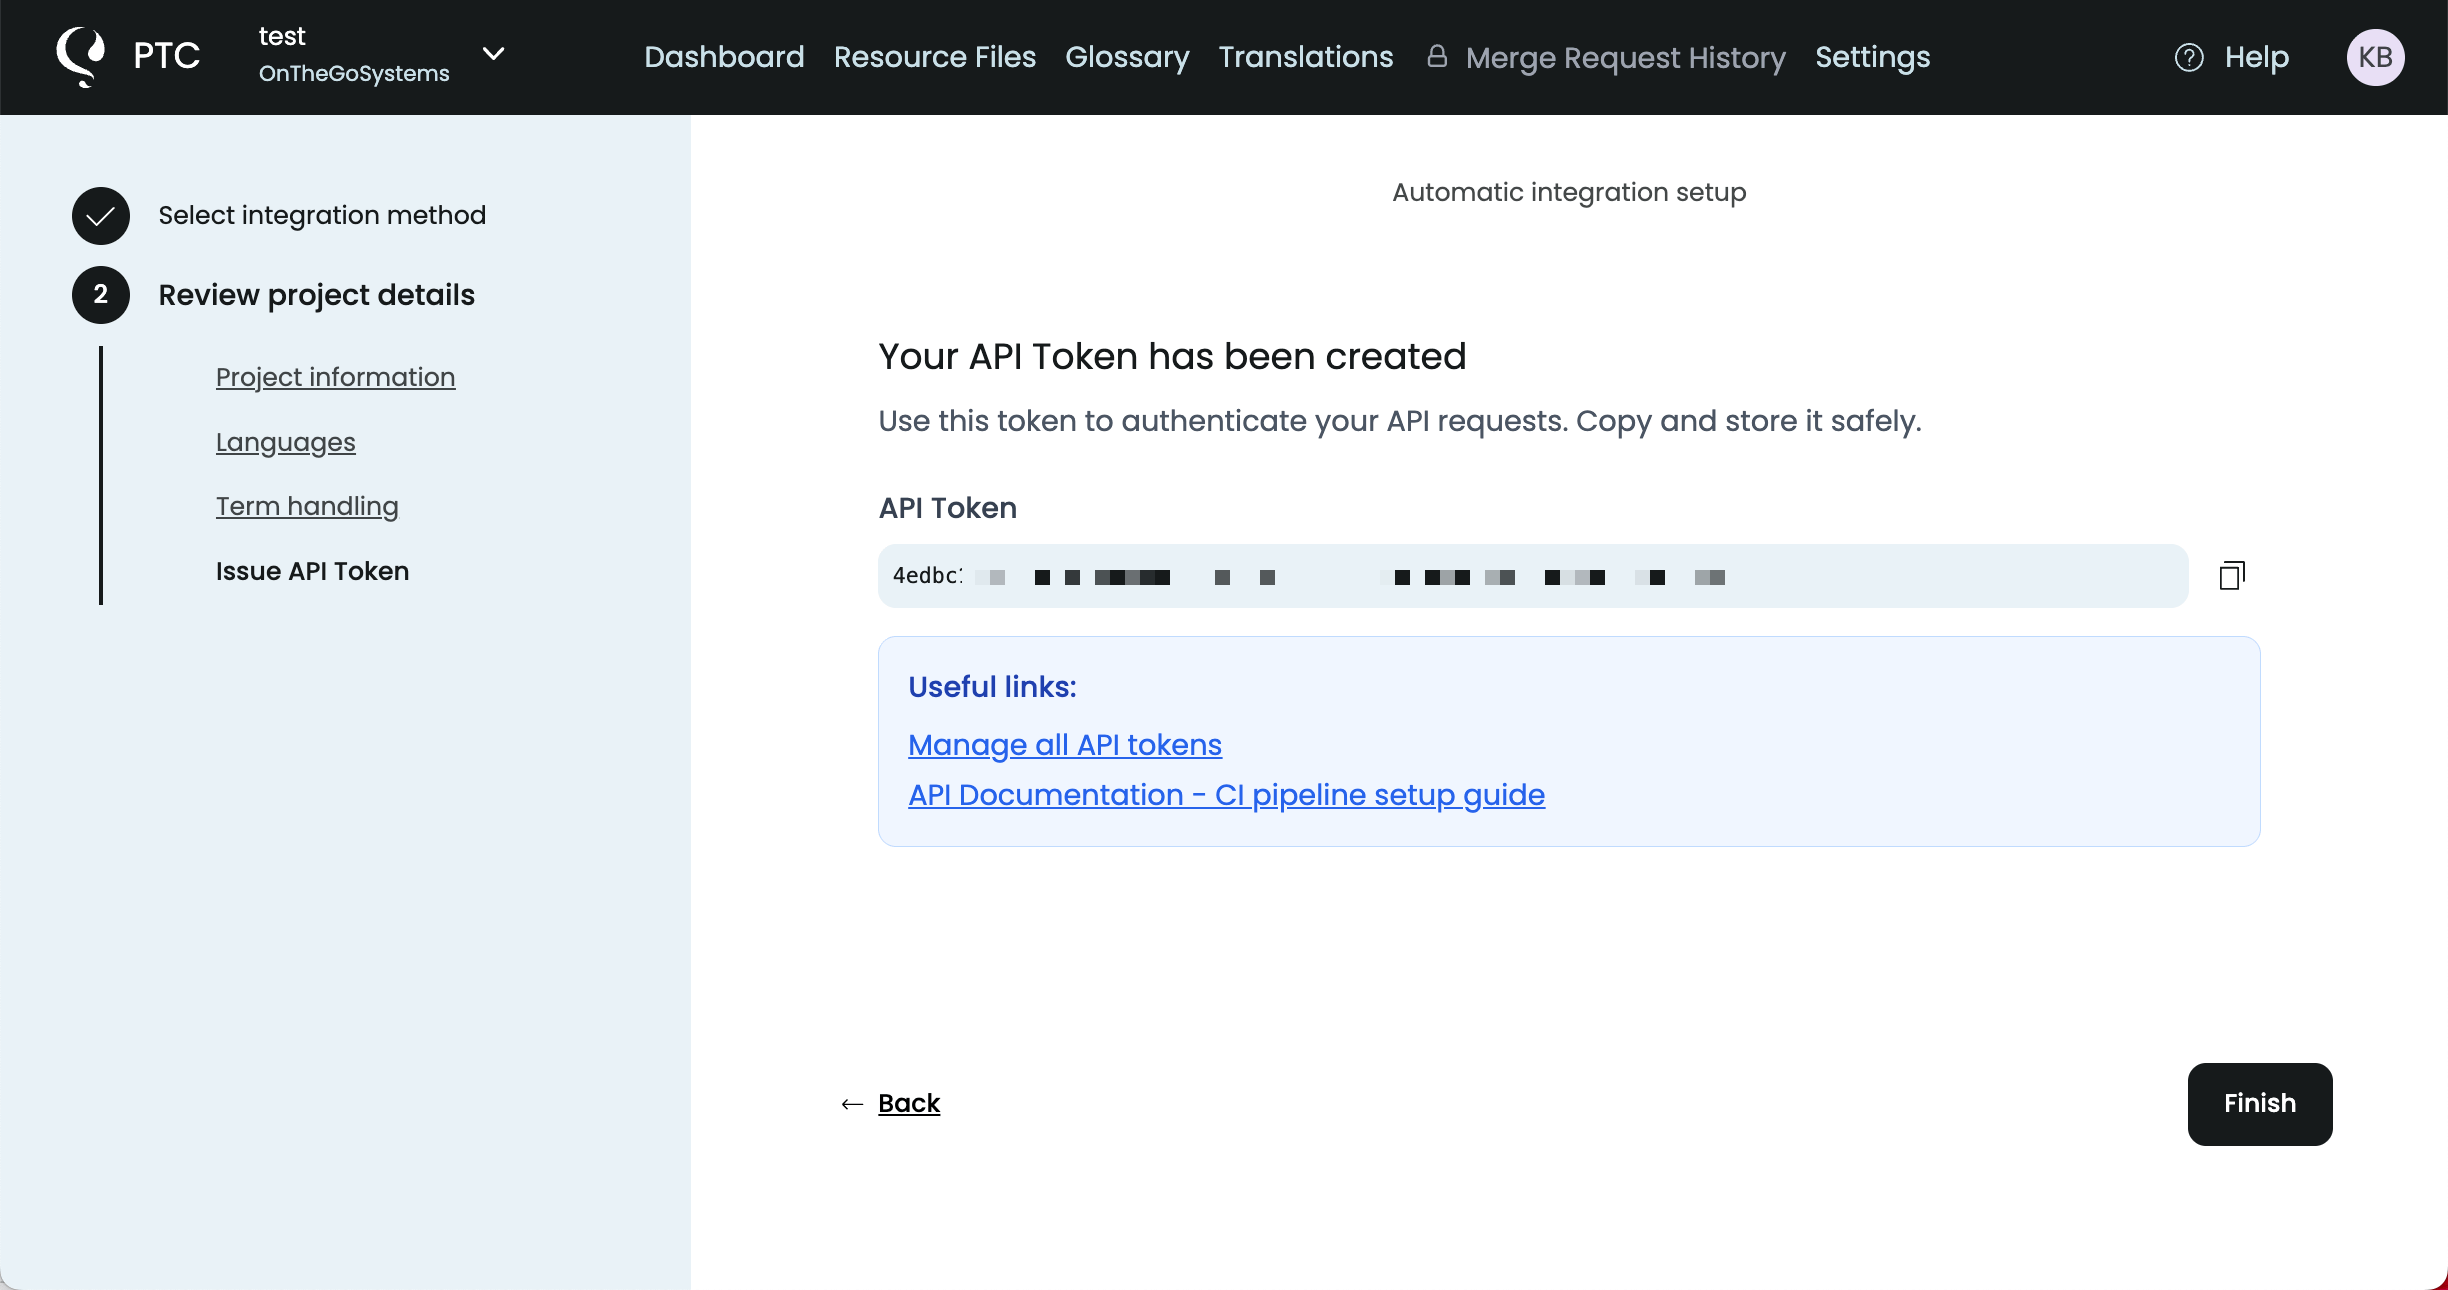Click the back arrow icon
This screenshot has width=2448, height=1290.
[852, 1104]
